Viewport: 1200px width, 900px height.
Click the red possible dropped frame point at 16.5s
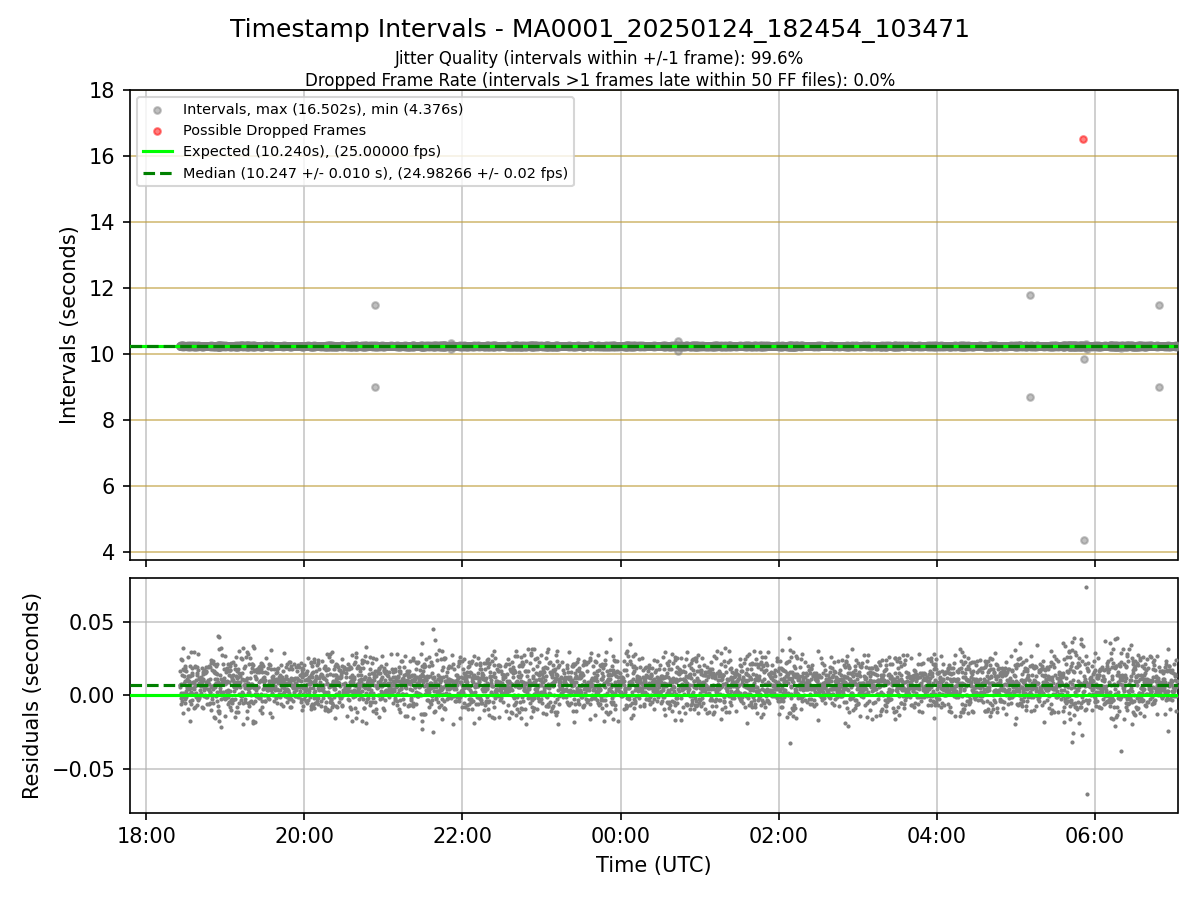(1083, 139)
